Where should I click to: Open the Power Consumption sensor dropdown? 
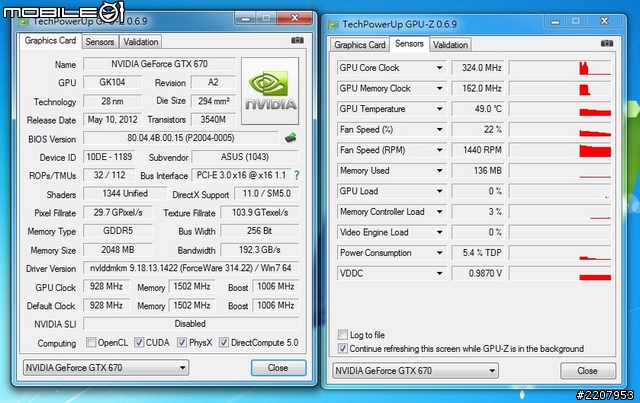(x=440, y=253)
